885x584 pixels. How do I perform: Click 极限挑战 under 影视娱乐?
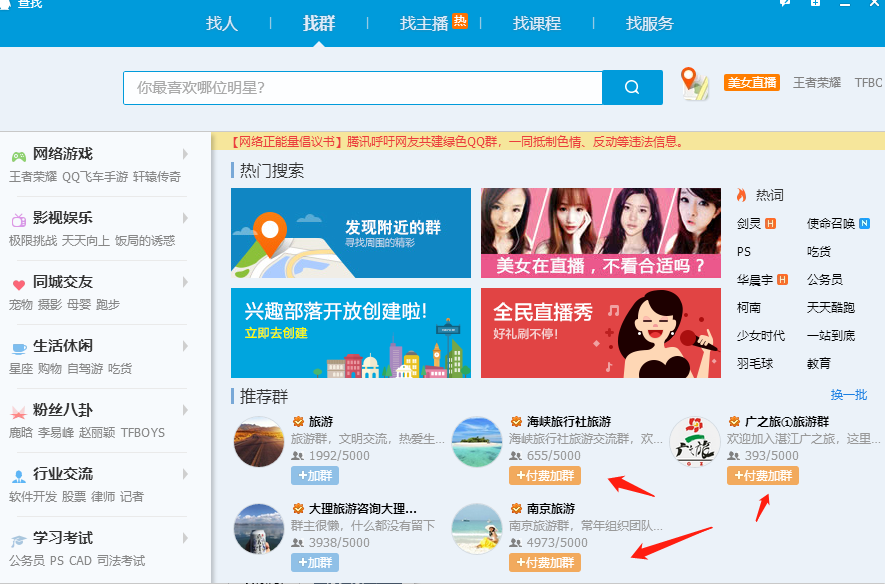point(33,241)
